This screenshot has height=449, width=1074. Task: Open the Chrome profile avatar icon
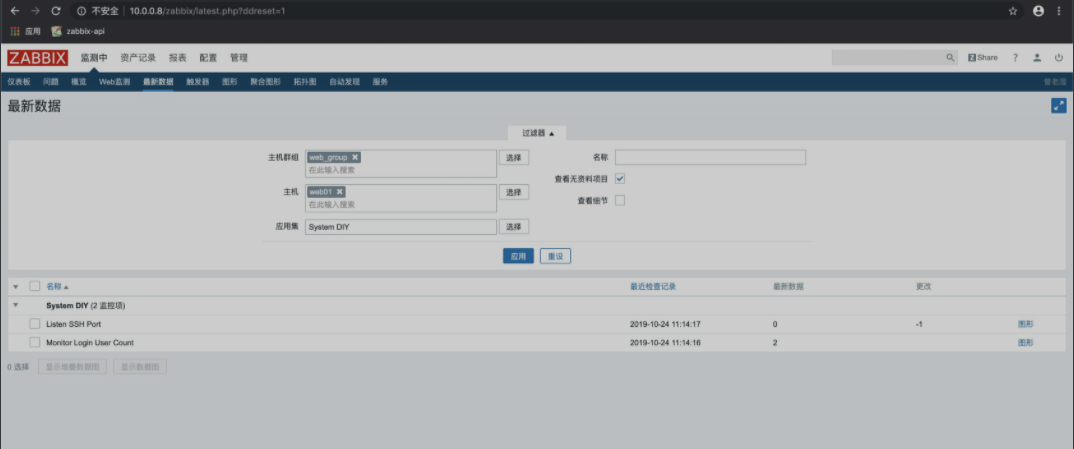pyautogui.click(x=1038, y=11)
